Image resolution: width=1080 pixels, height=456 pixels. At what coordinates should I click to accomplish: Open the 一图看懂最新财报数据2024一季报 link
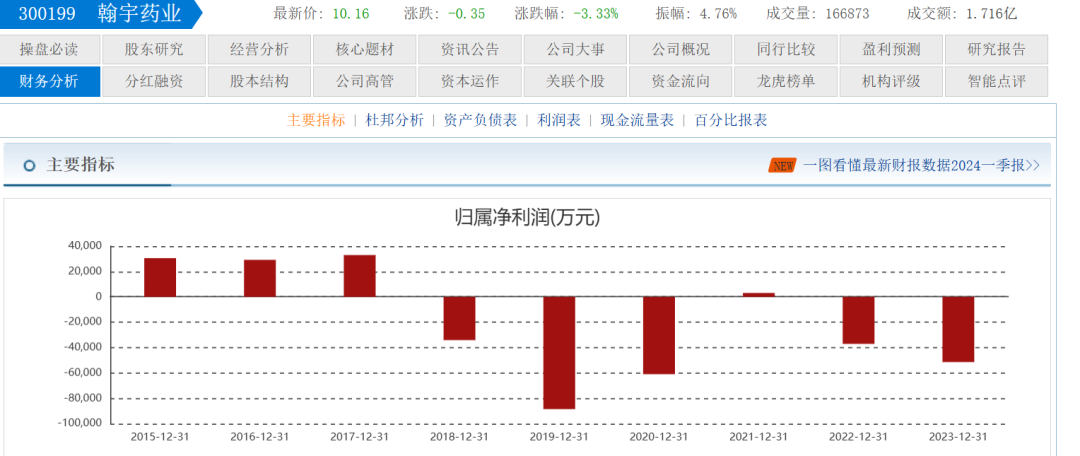coord(920,165)
